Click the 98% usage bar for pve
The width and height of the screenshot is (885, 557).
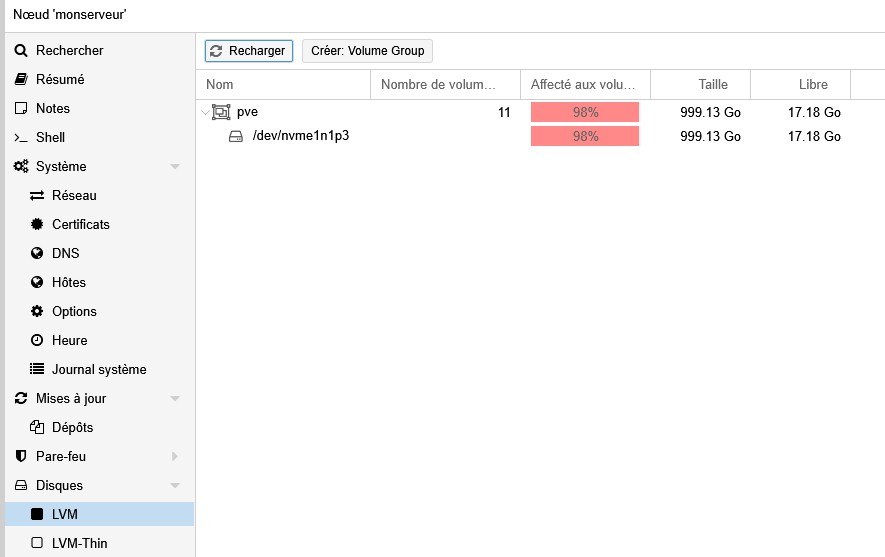(x=585, y=112)
